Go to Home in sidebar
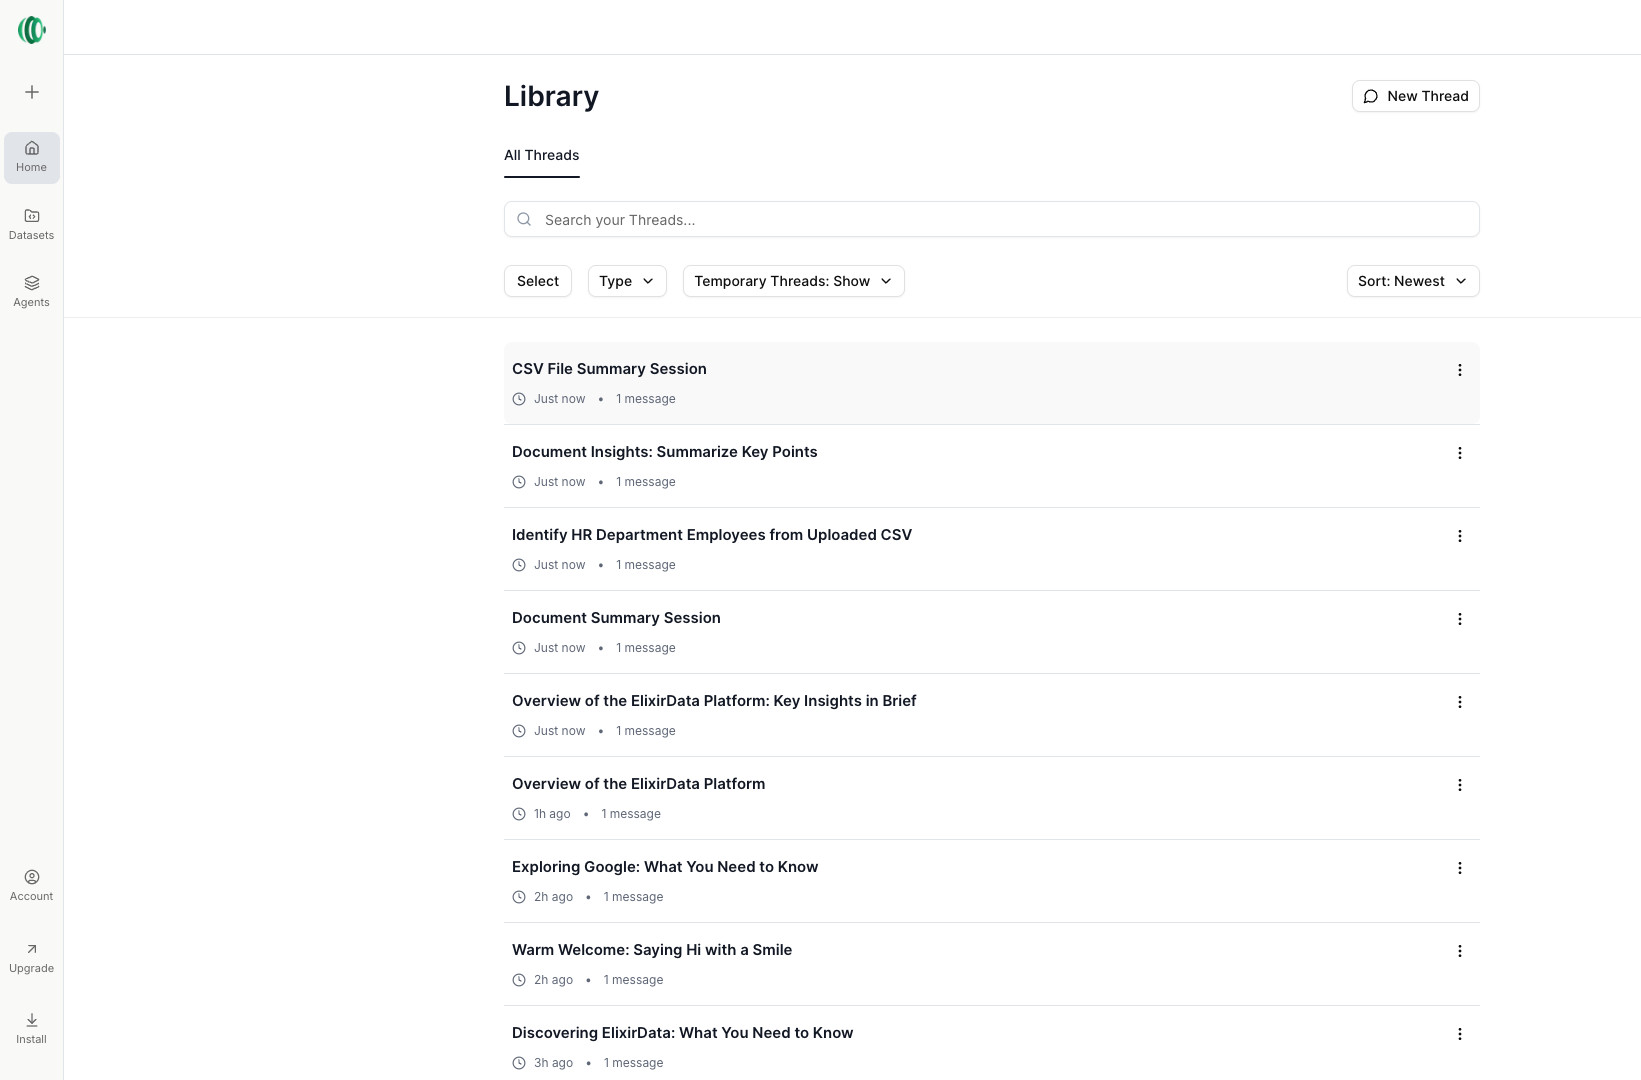Viewport: 1641px width, 1080px height. point(32,157)
